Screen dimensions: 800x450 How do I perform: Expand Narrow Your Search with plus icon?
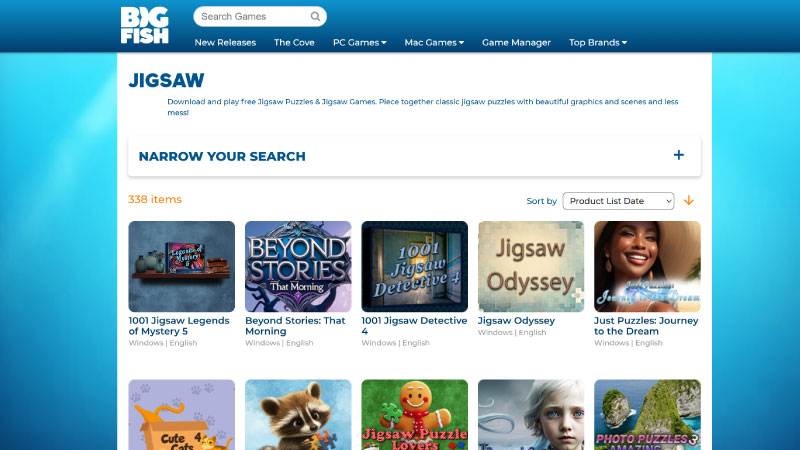pos(679,155)
